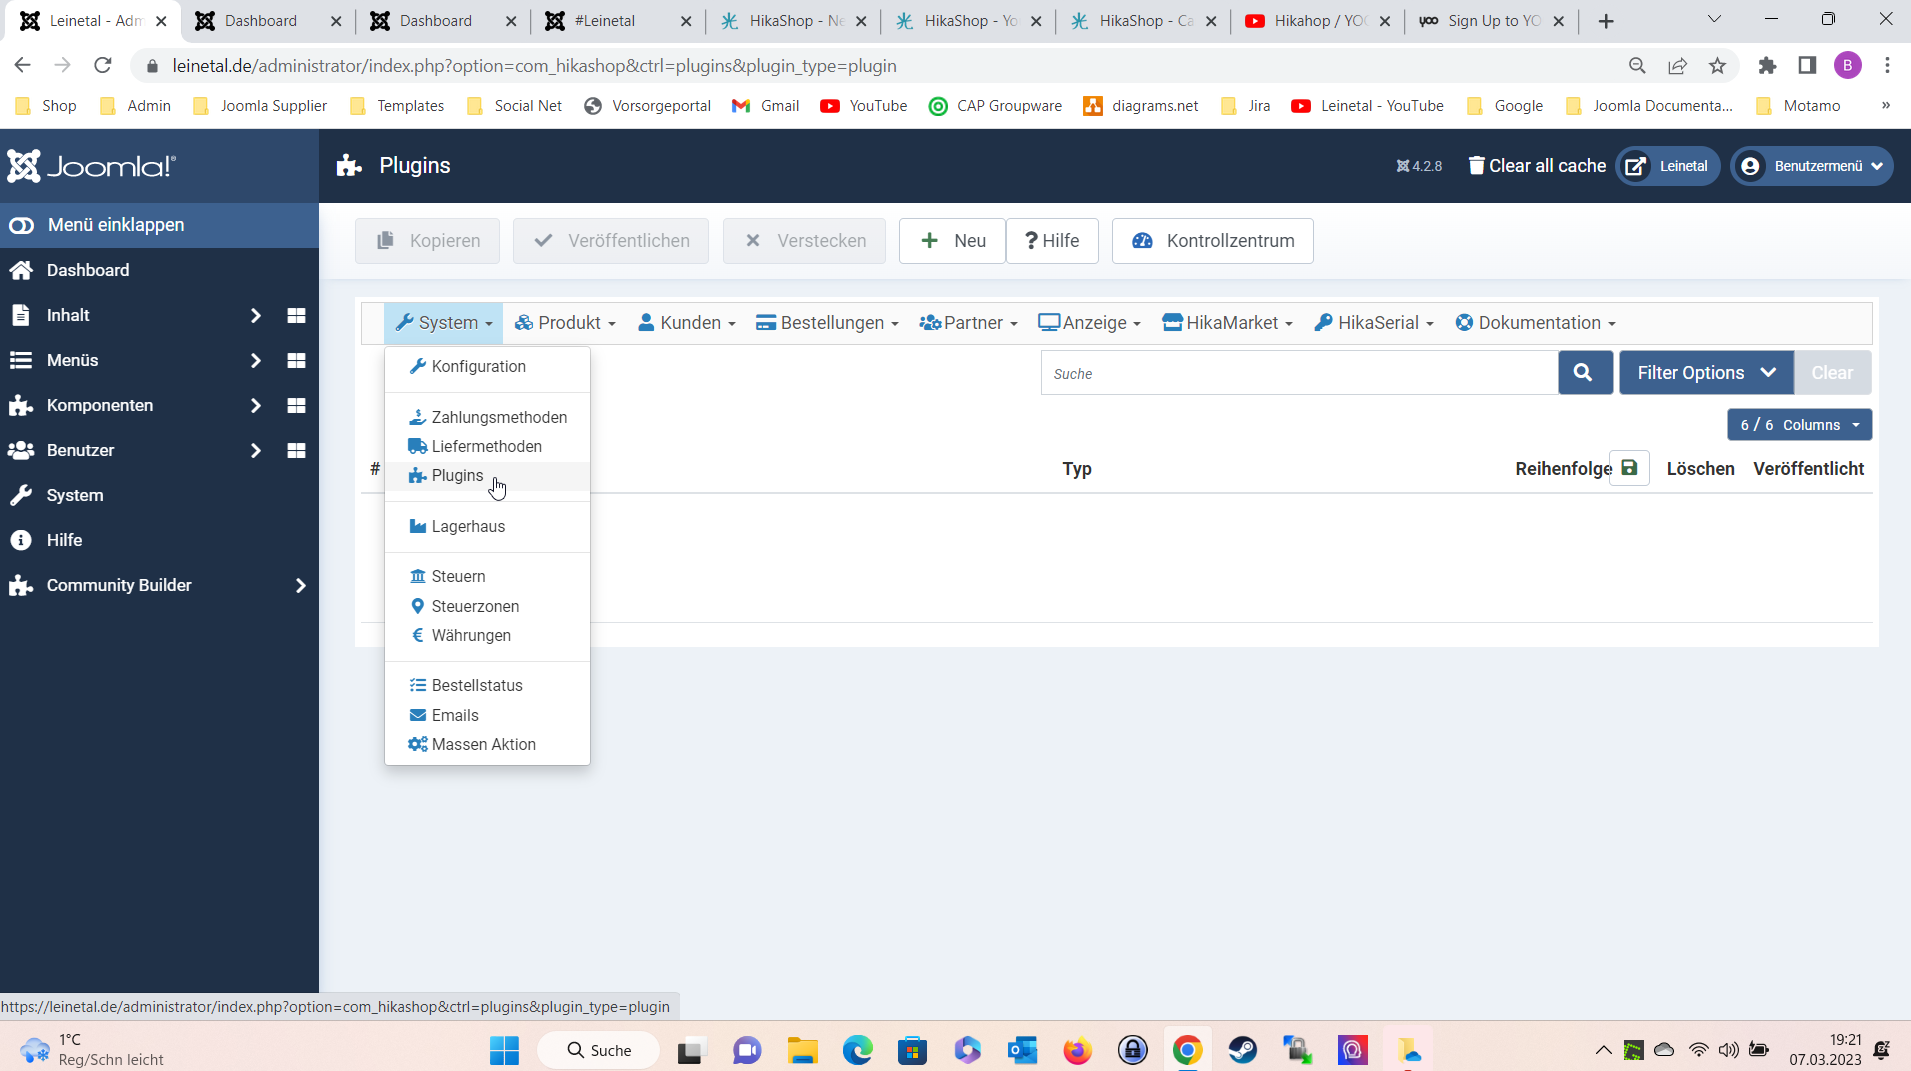1911x1071 pixels.
Task: Open the dashboard grid icon next to Benutzer
Action: [x=296, y=450]
